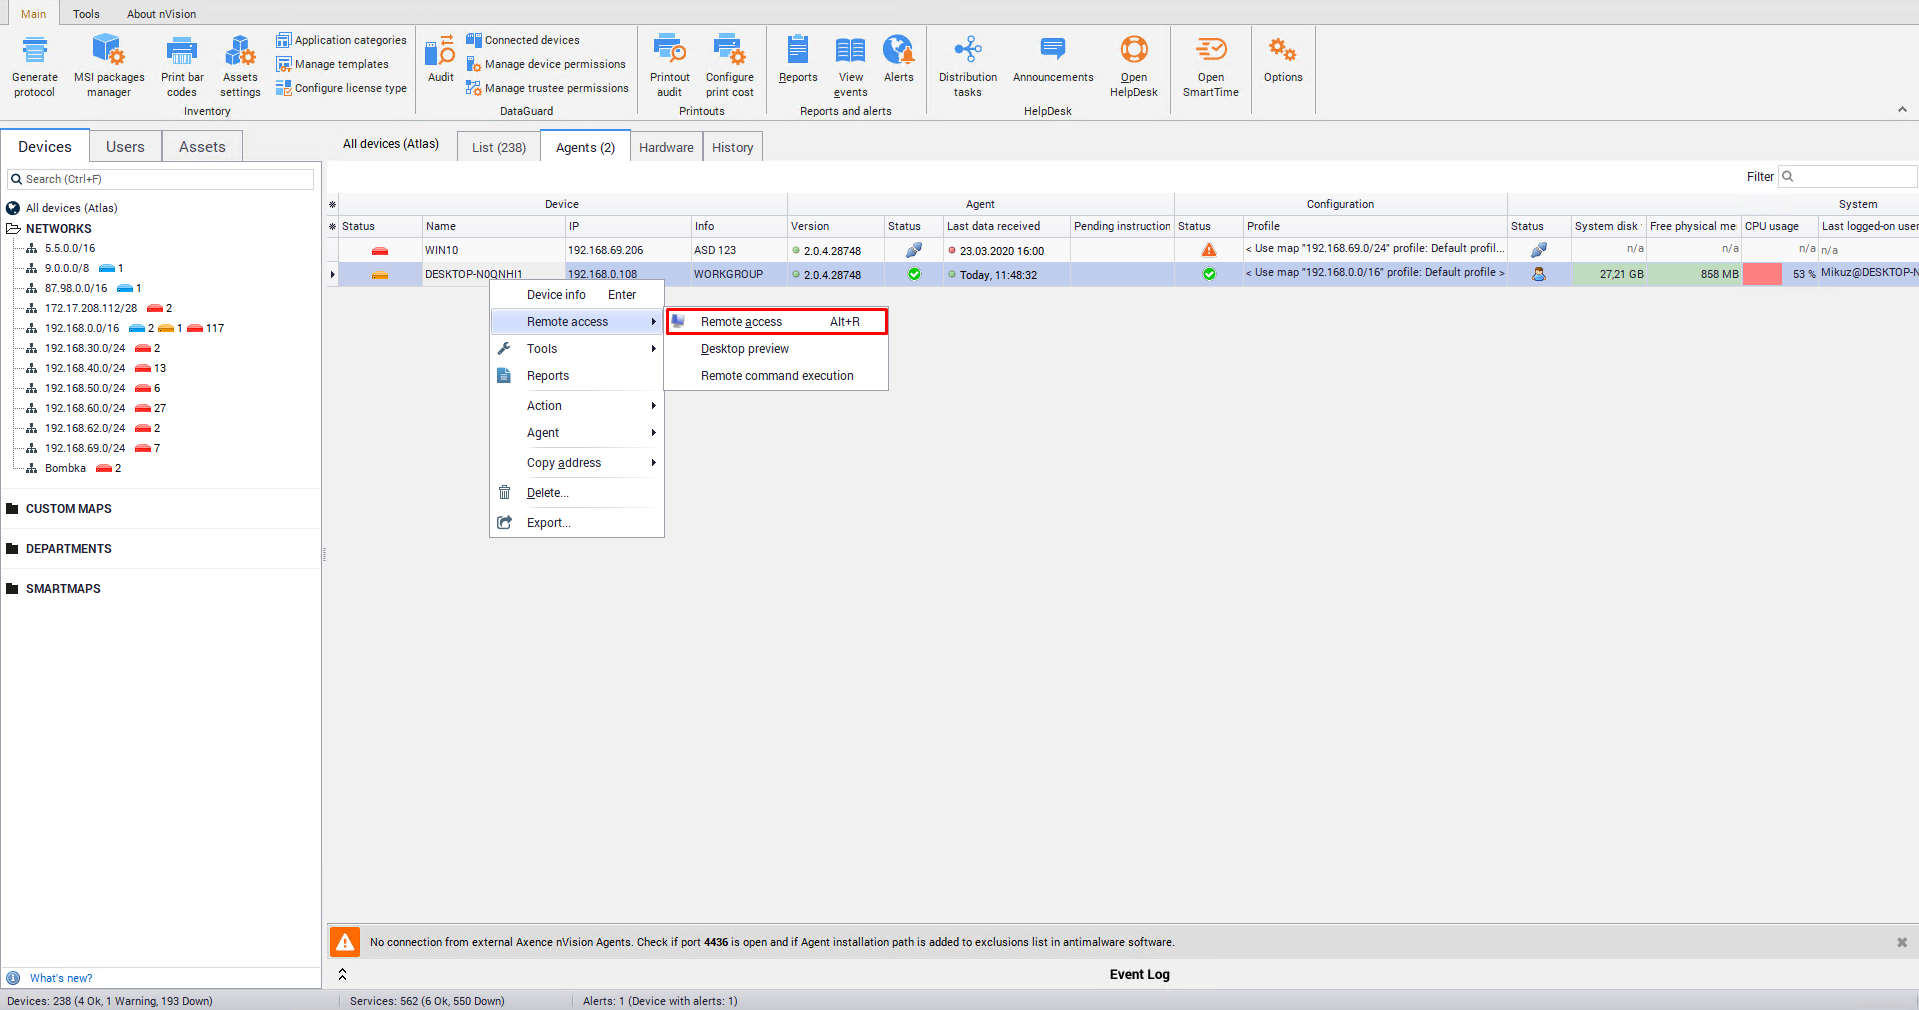Collapse the ribbon with the chevron arrow

click(1902, 110)
